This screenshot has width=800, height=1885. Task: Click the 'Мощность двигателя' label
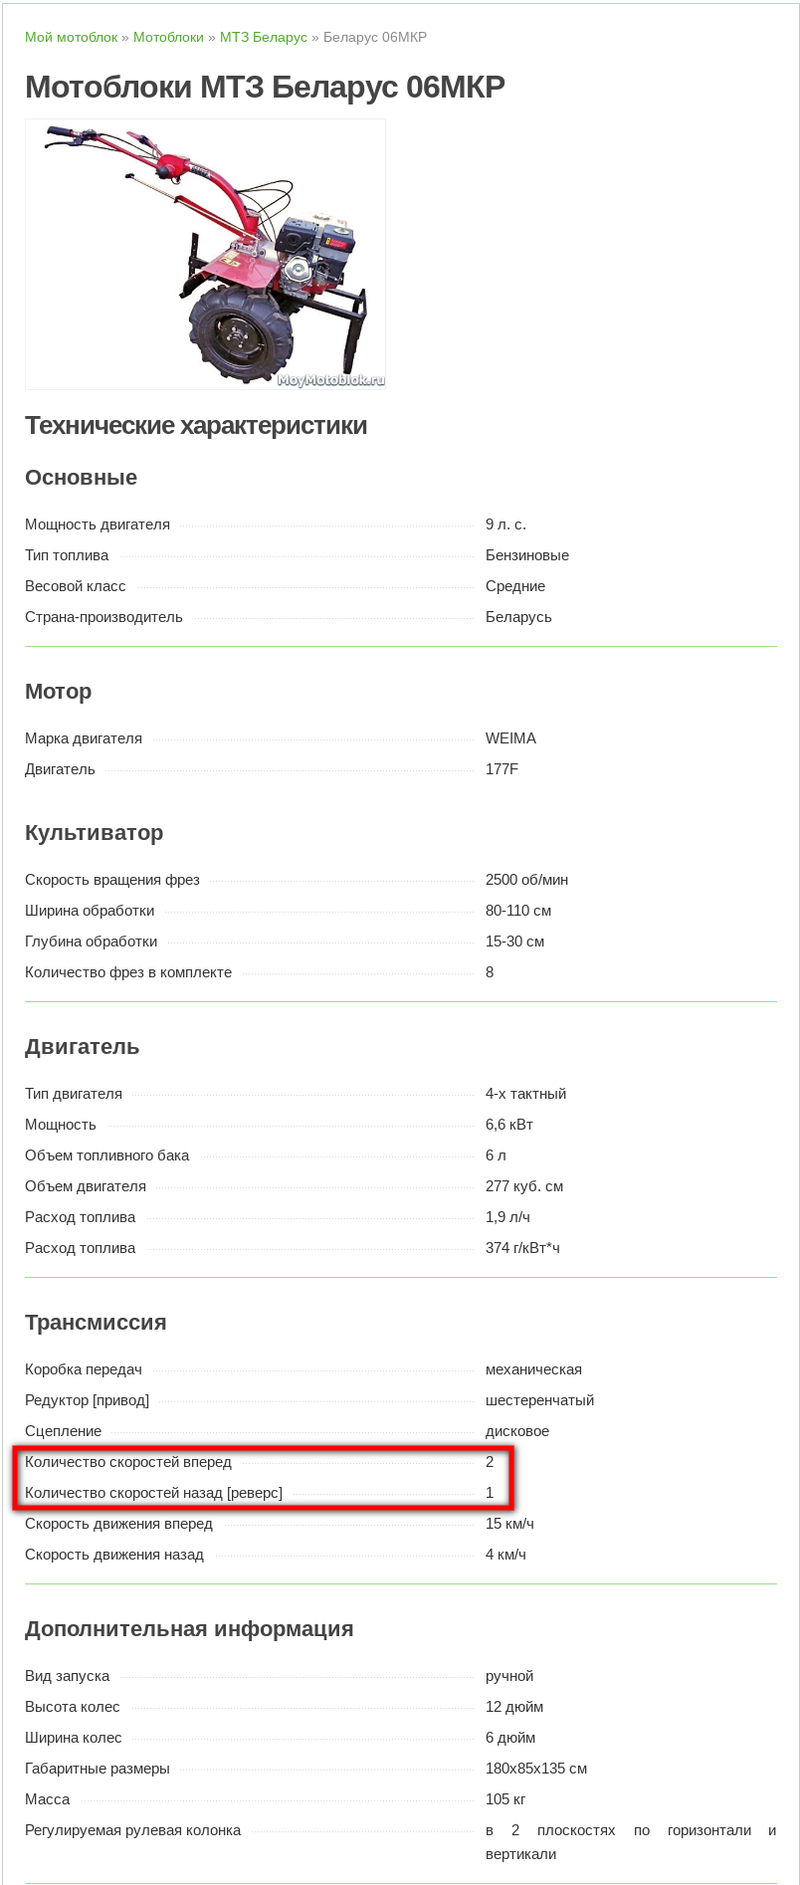point(97,524)
